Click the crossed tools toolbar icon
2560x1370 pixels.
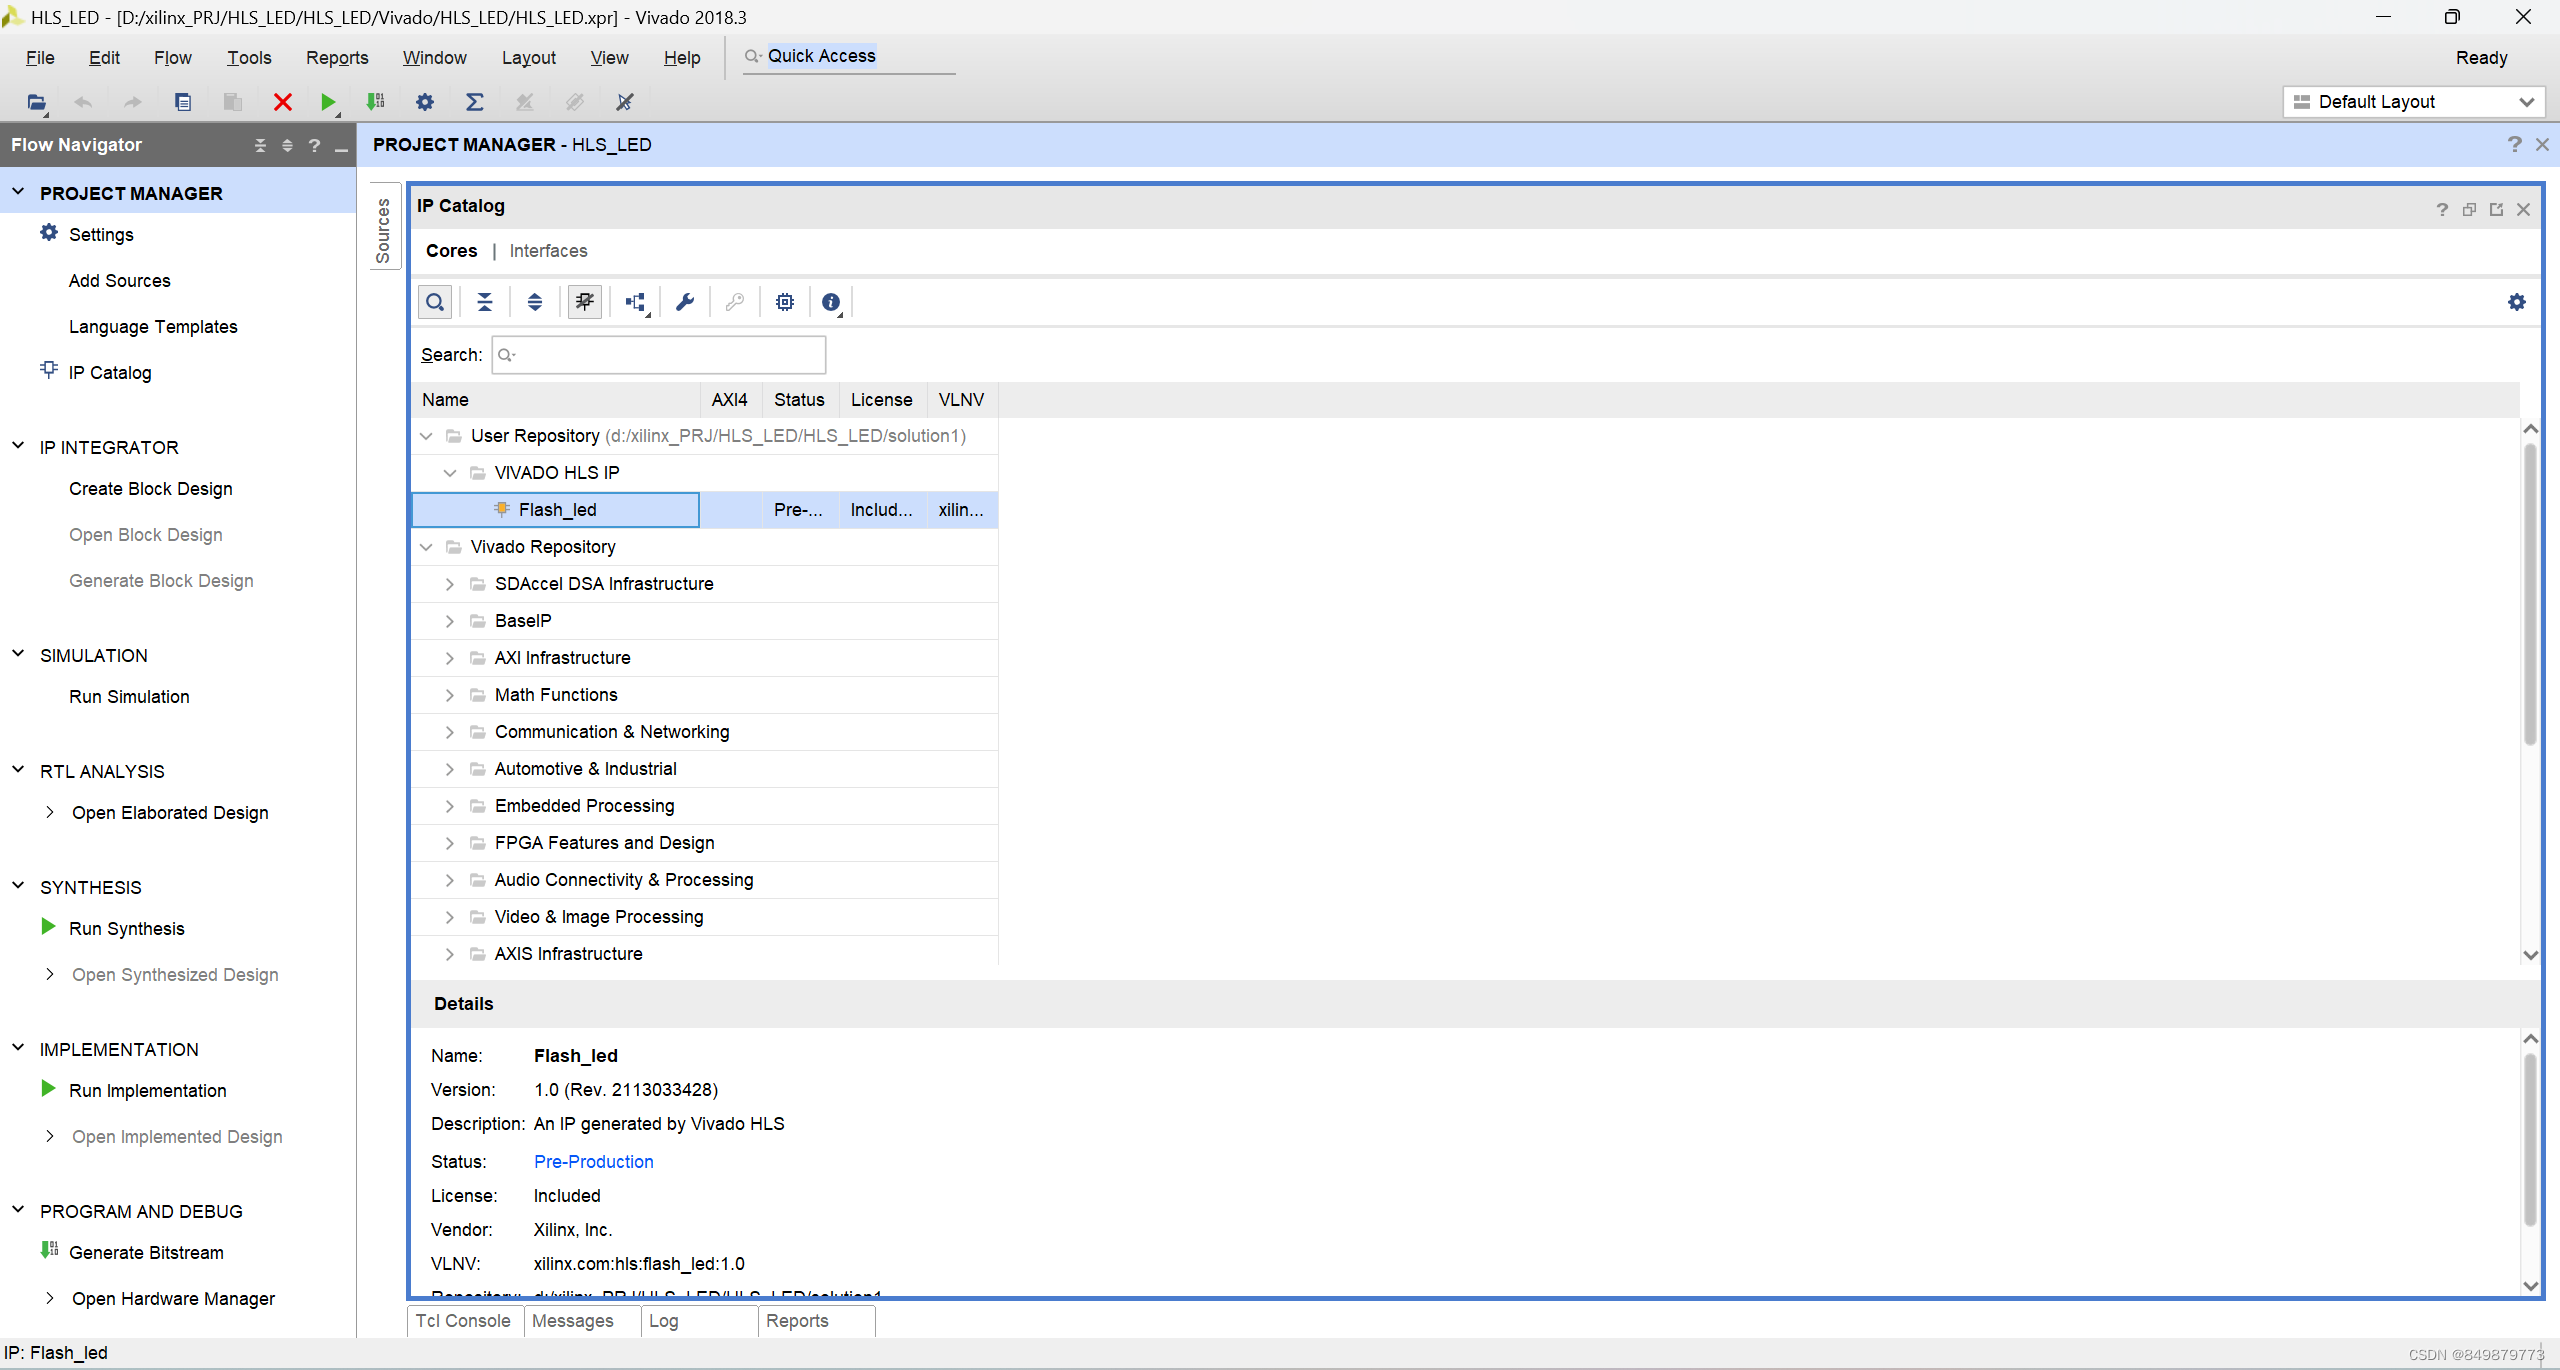pos(625,102)
